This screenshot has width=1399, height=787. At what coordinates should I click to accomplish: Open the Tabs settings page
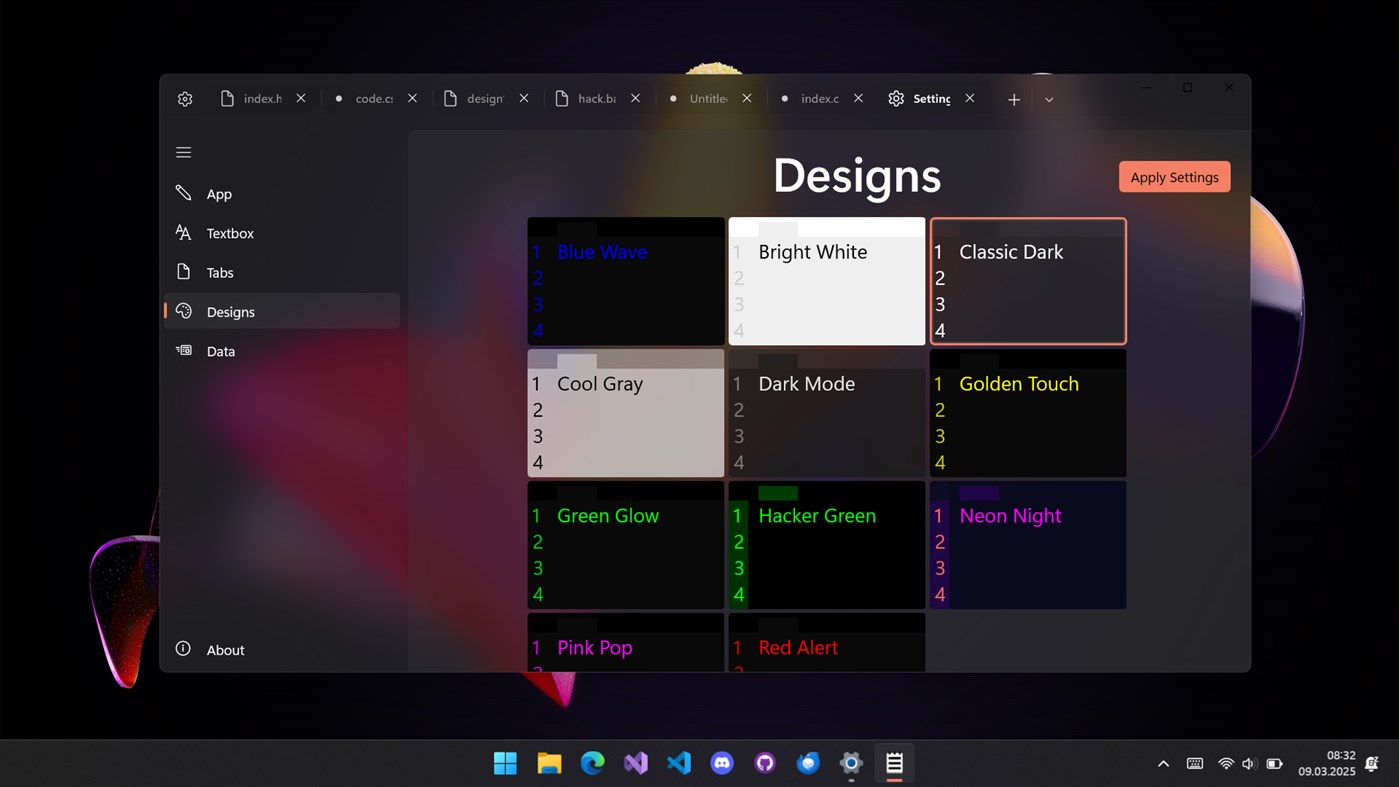[x=282, y=272]
